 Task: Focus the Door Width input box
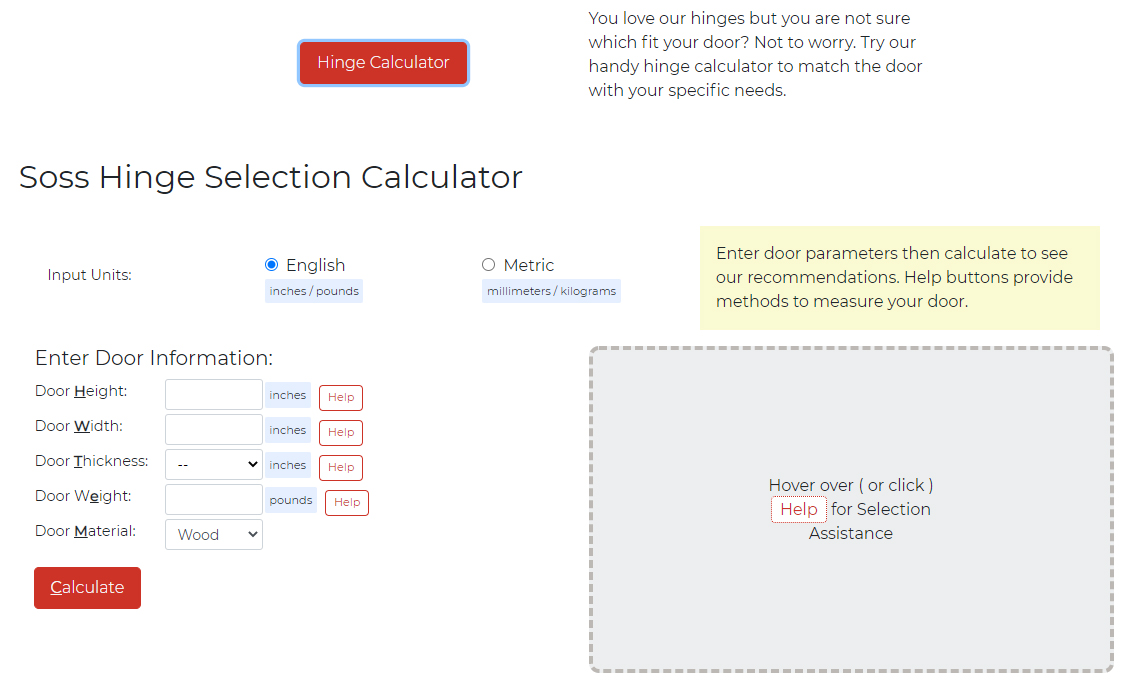[x=213, y=429]
